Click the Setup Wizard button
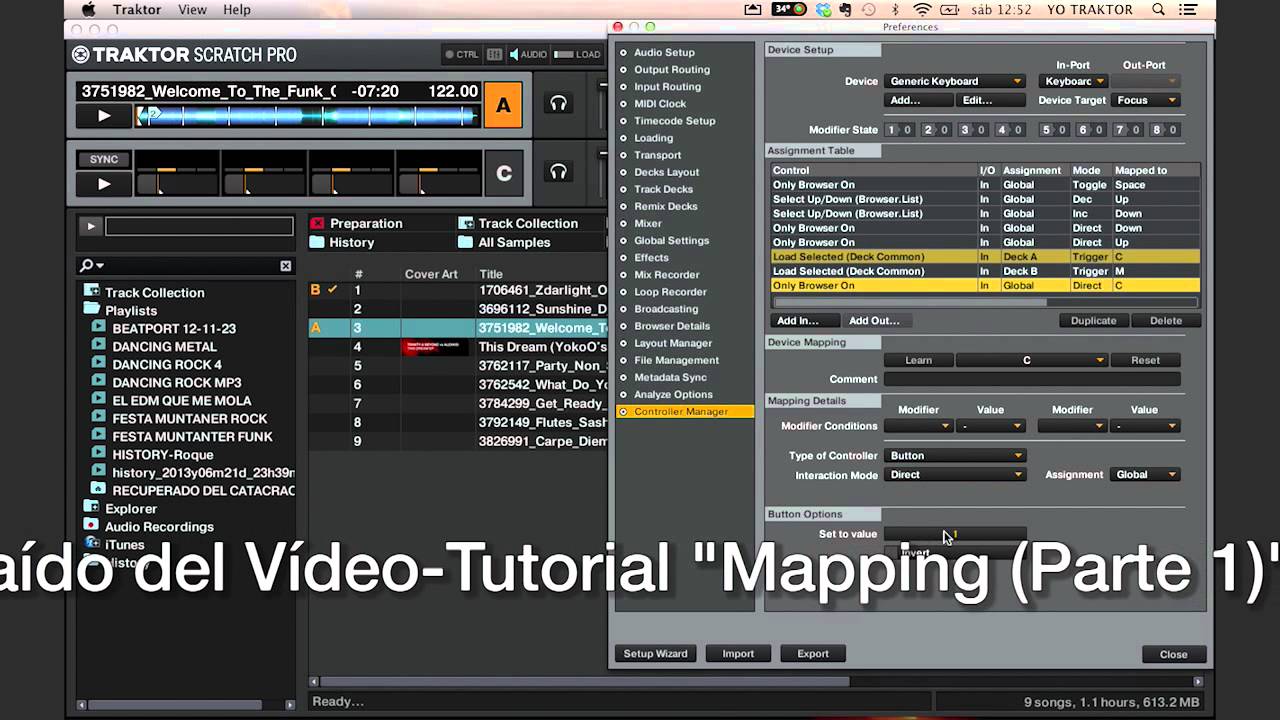This screenshot has width=1280, height=720. (656, 654)
